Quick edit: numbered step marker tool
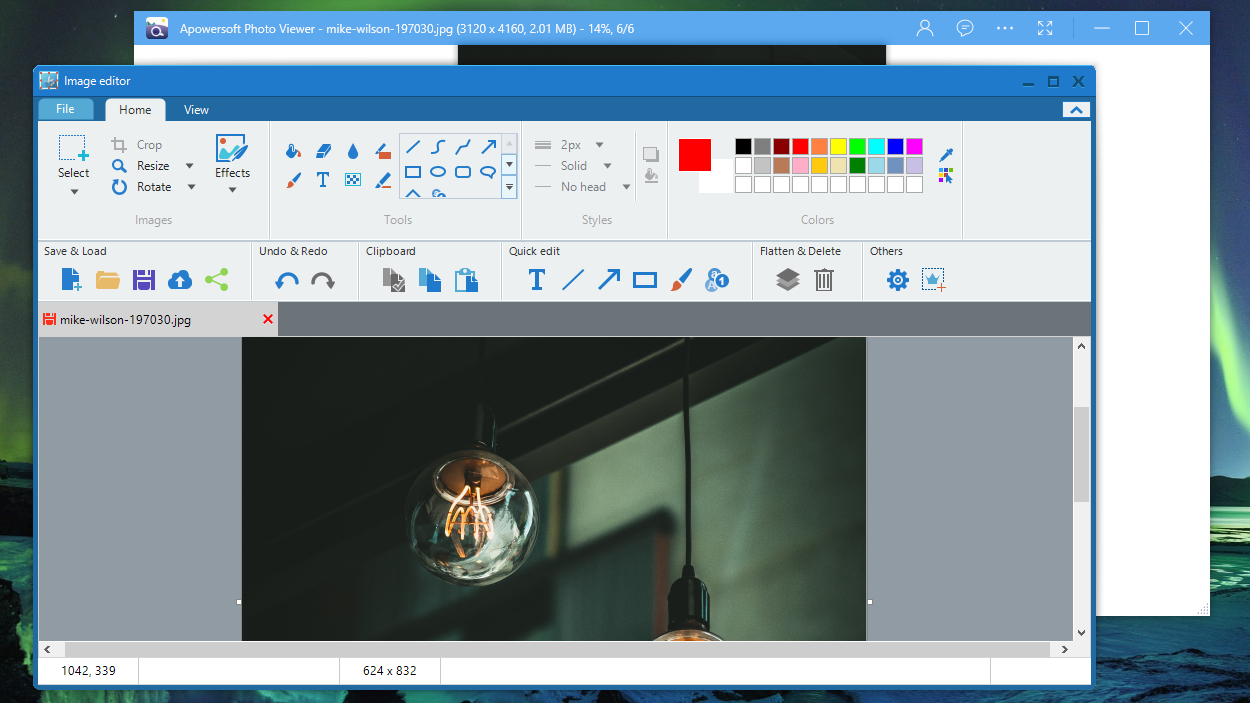Viewport: 1250px width, 703px height. pyautogui.click(x=717, y=280)
